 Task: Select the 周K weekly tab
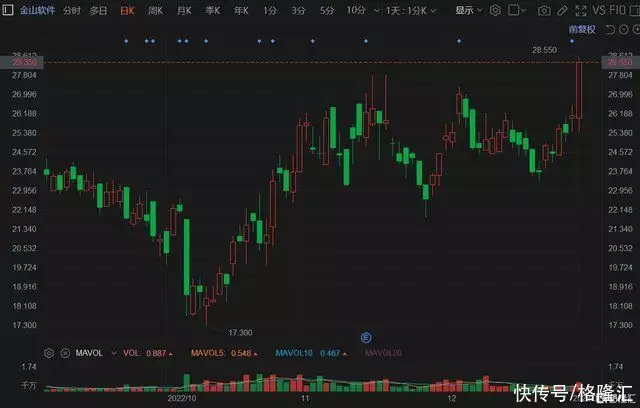155,11
